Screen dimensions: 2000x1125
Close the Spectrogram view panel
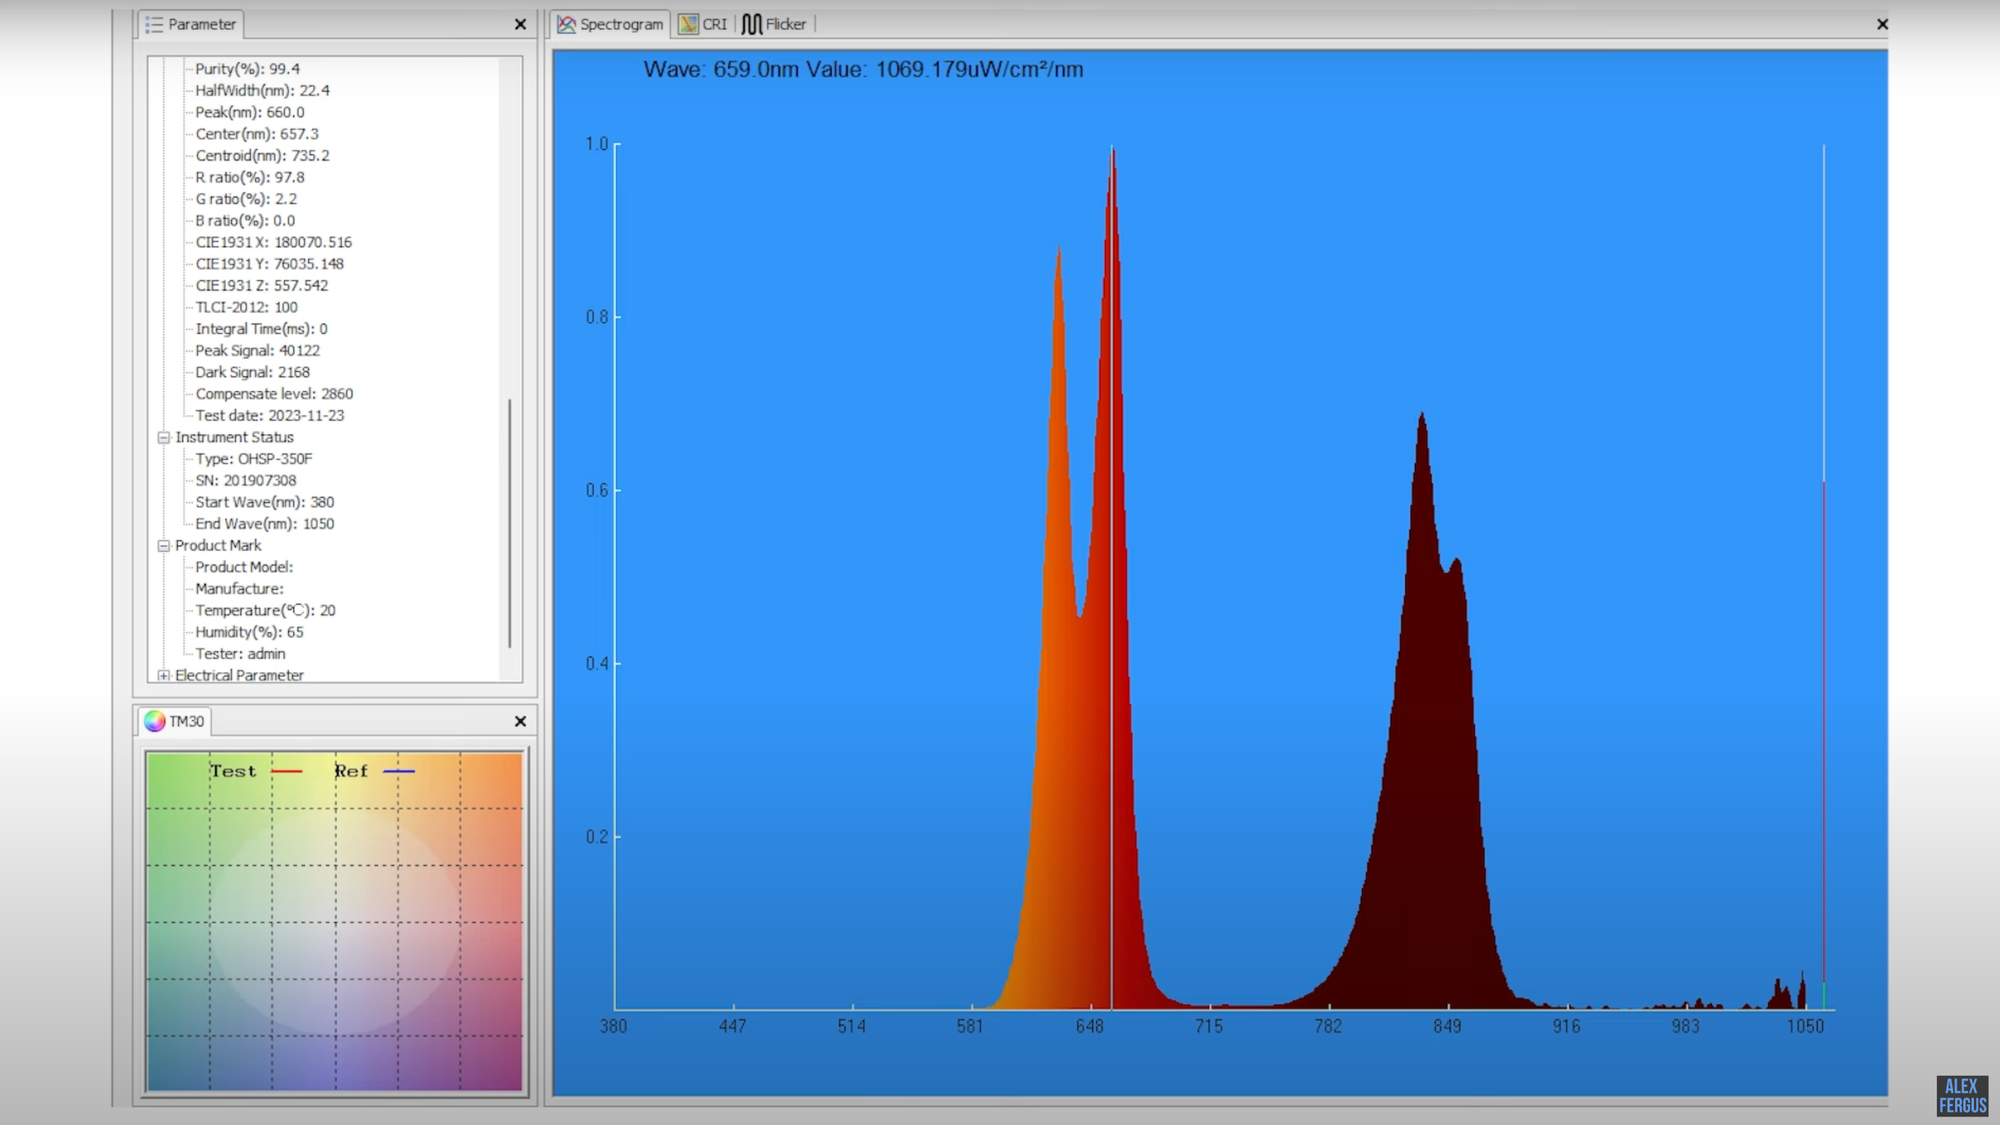(1882, 24)
